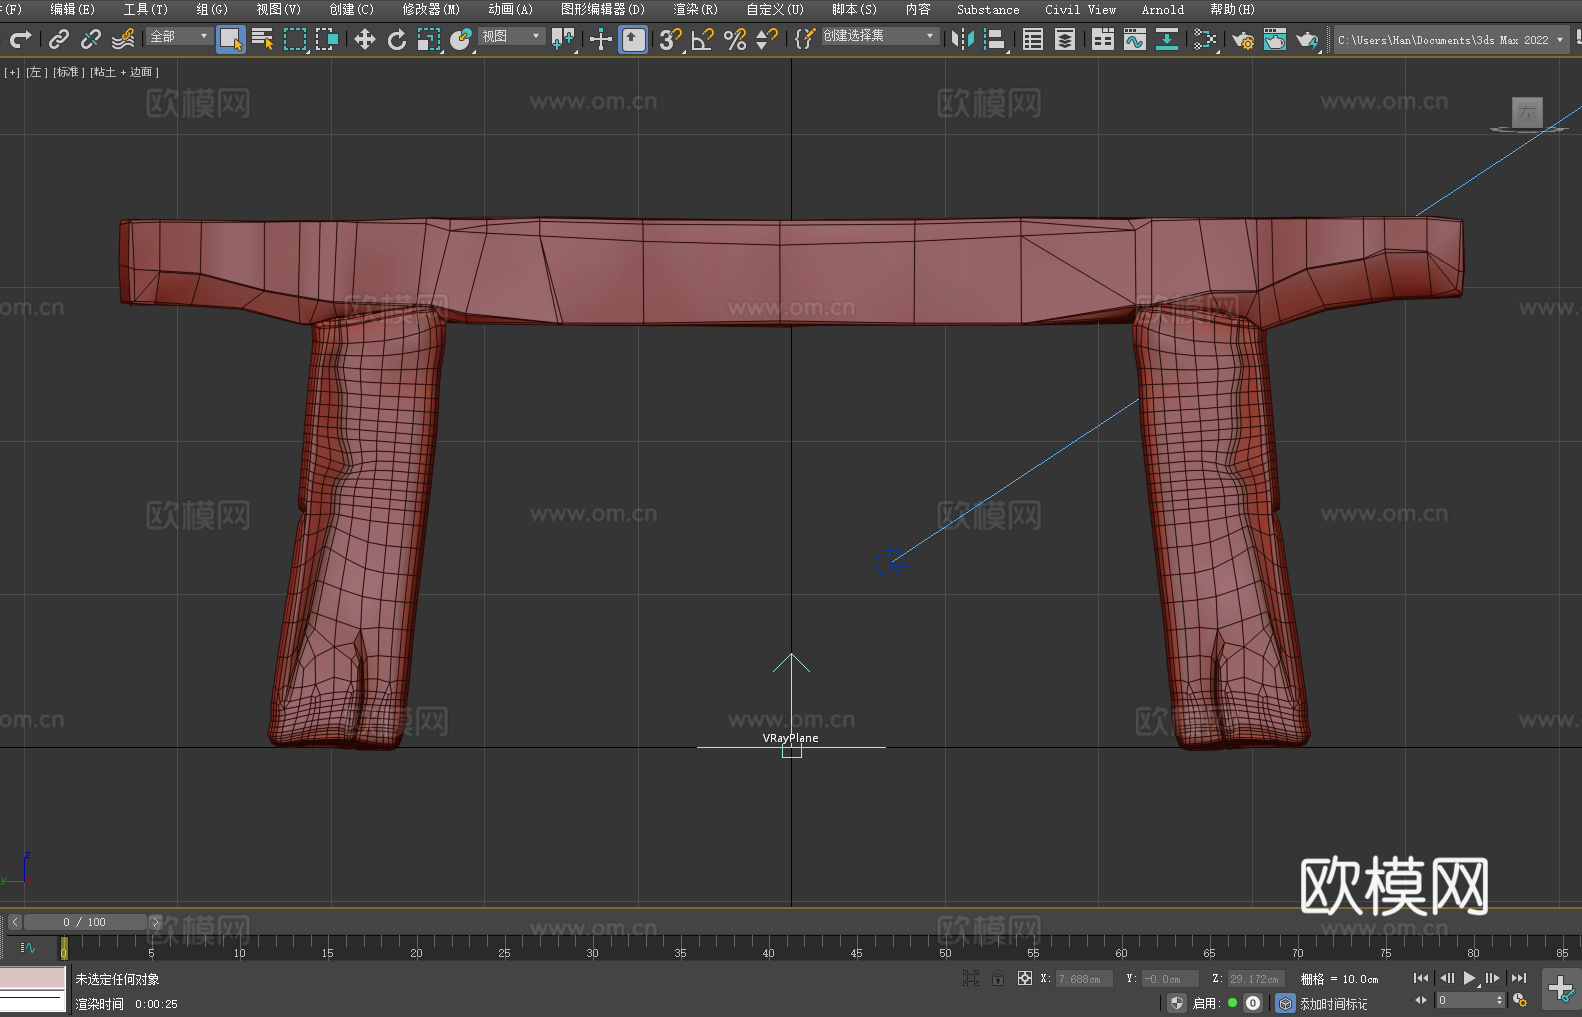
Task: Click the Redo arrow icon
Action: (20, 39)
